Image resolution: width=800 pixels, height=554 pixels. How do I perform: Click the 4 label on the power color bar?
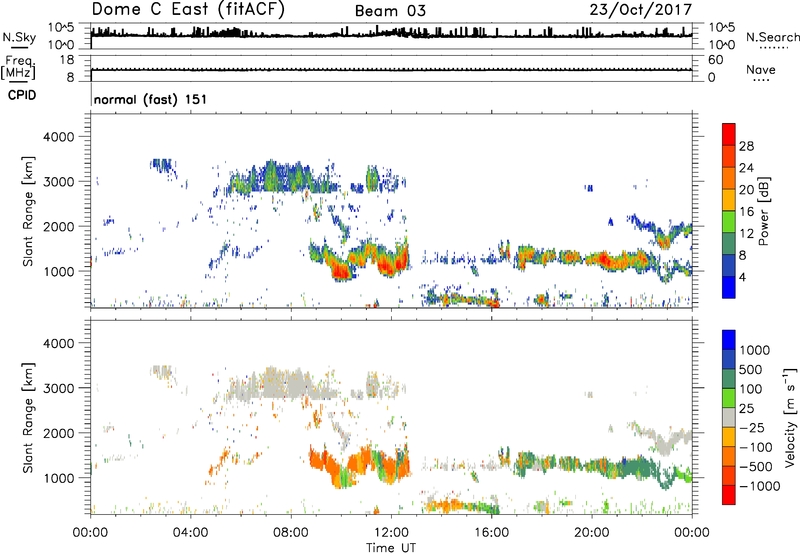click(743, 277)
